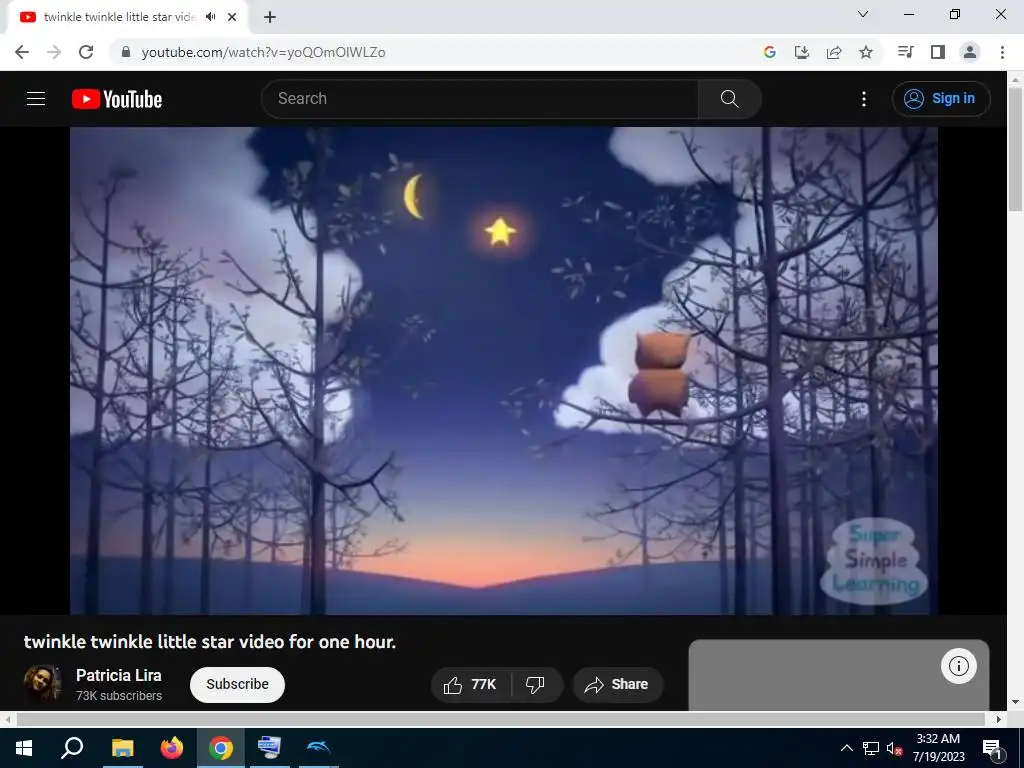The image size is (1024, 768).
Task: Launch Firefox from the taskbar
Action: (172, 748)
